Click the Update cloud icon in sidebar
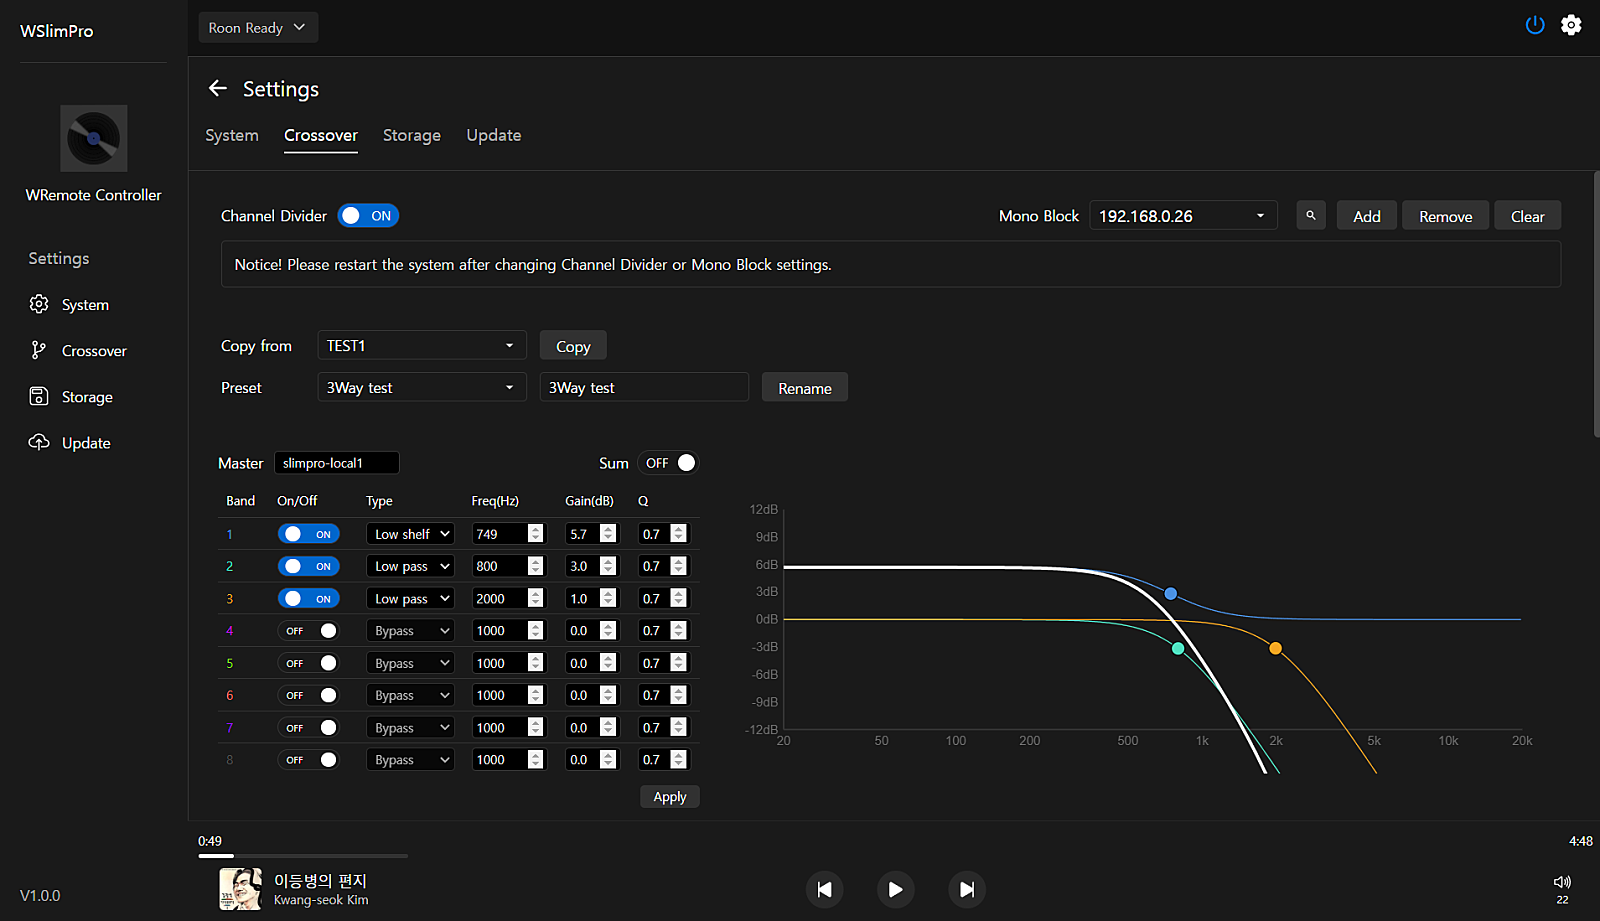The height and width of the screenshot is (921, 1600). (x=39, y=442)
